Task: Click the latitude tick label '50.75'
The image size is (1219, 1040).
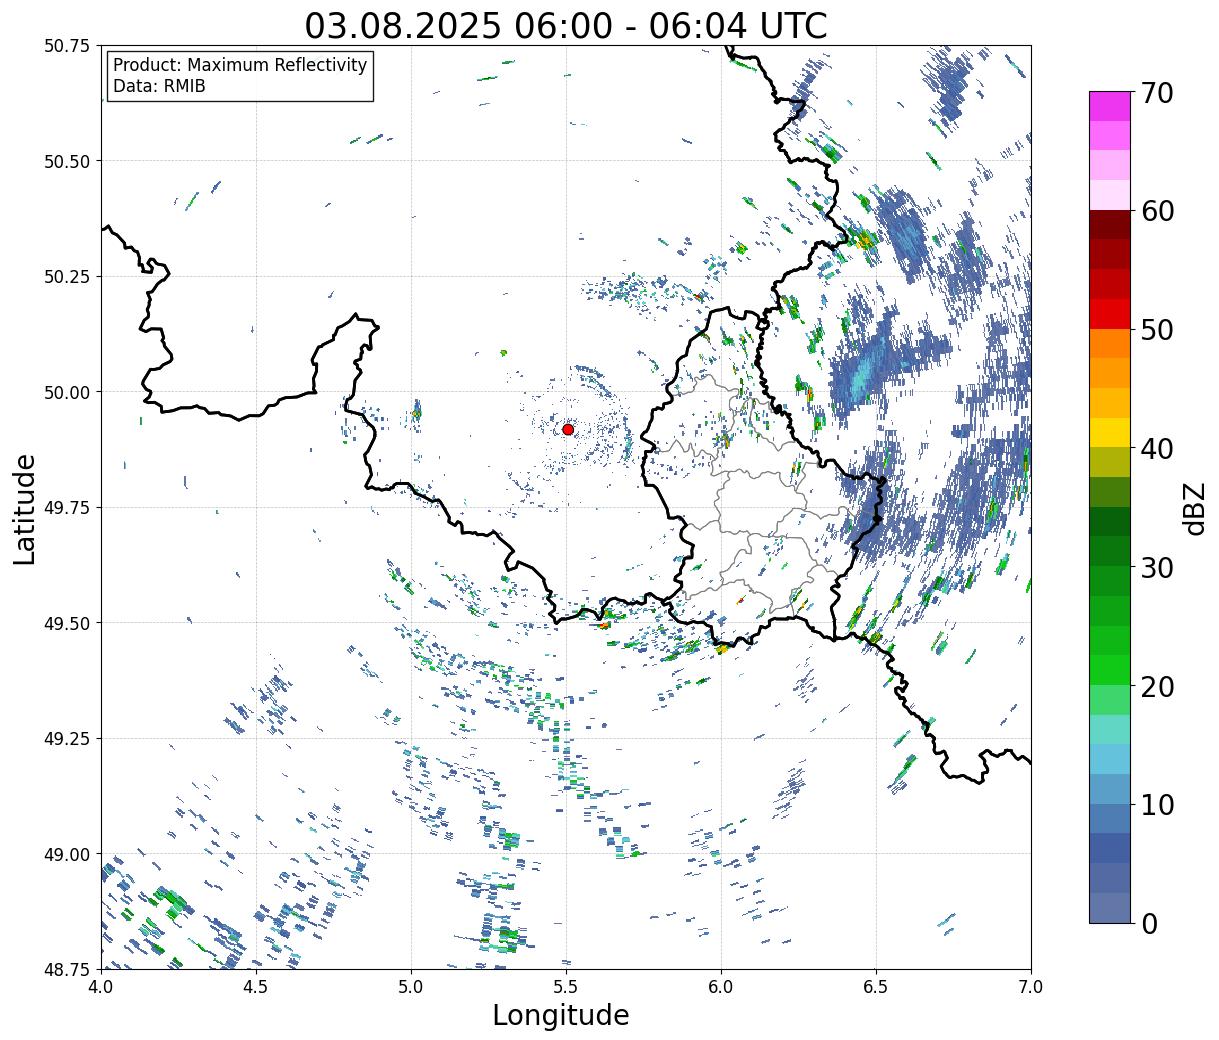Action: (x=66, y=46)
